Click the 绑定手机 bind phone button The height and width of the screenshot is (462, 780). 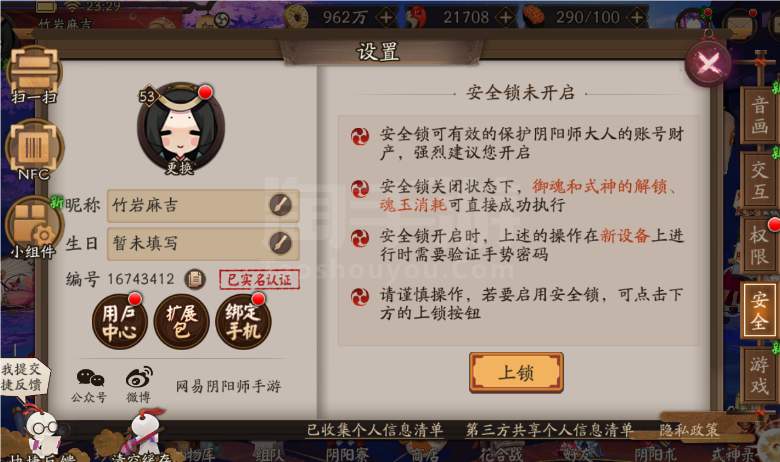(x=243, y=322)
